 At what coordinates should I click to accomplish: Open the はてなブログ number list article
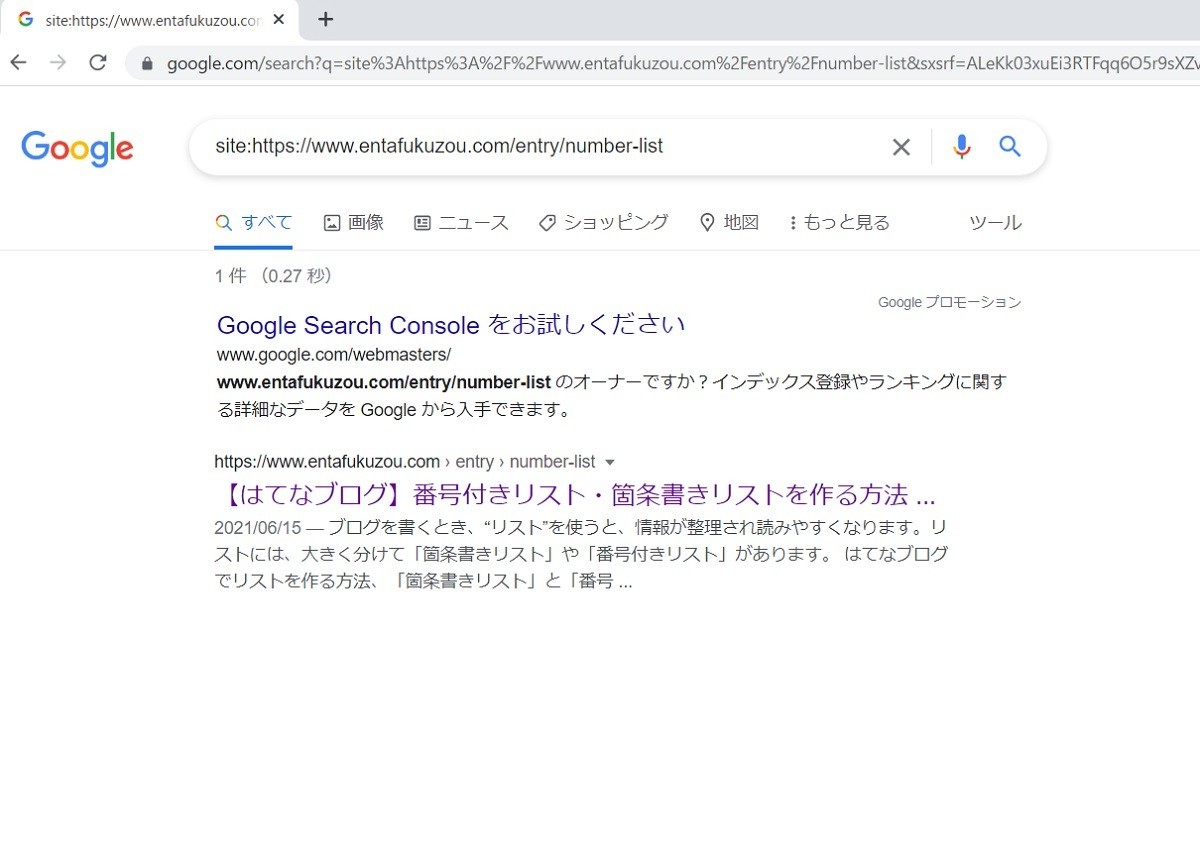(x=575, y=495)
